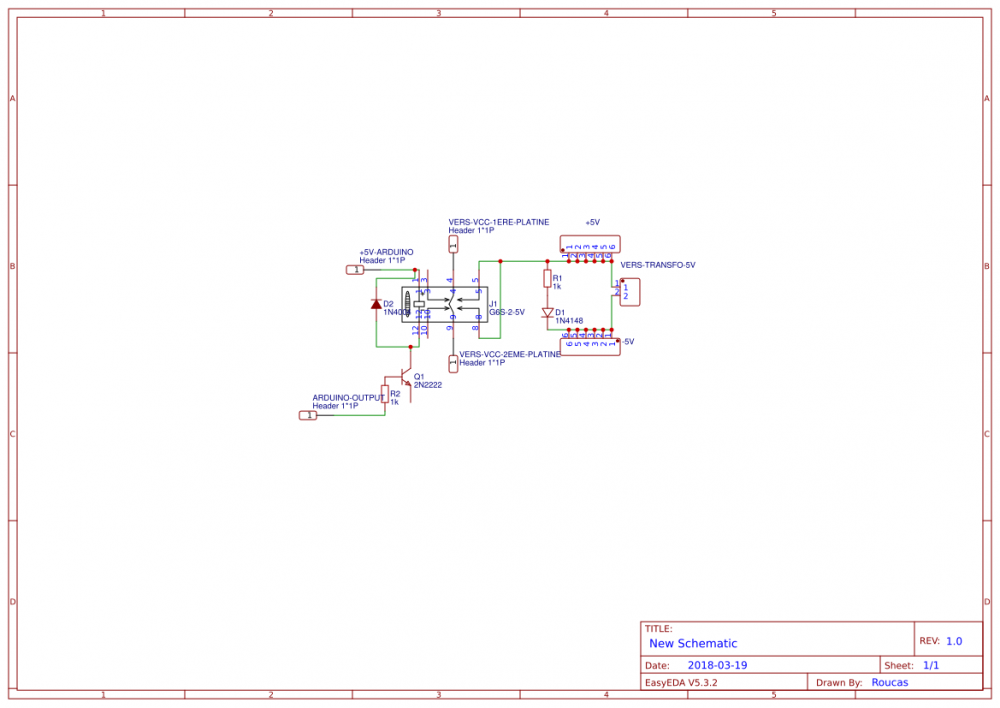Click the ARDUINO-OUTPUT header pin 1 box
1000x708 pixels.
(x=308, y=415)
